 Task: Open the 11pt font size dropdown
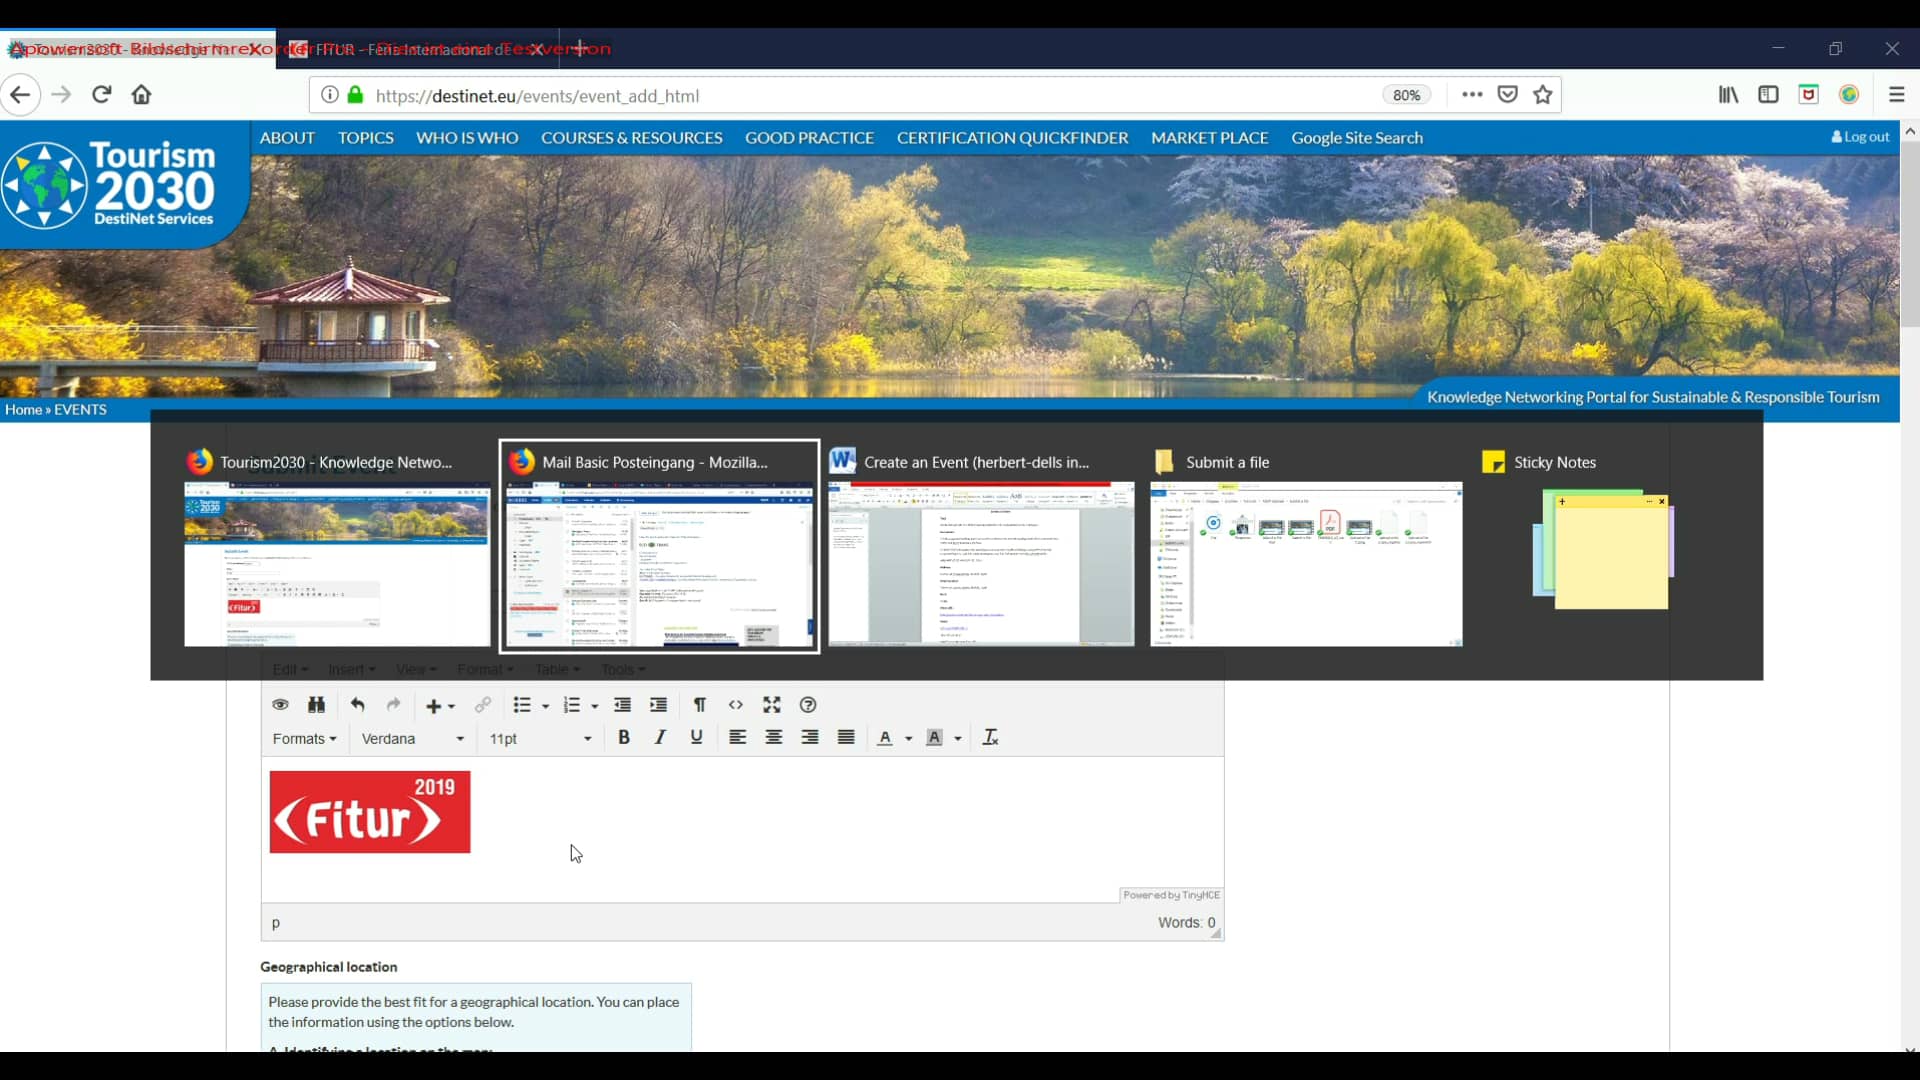(x=540, y=739)
